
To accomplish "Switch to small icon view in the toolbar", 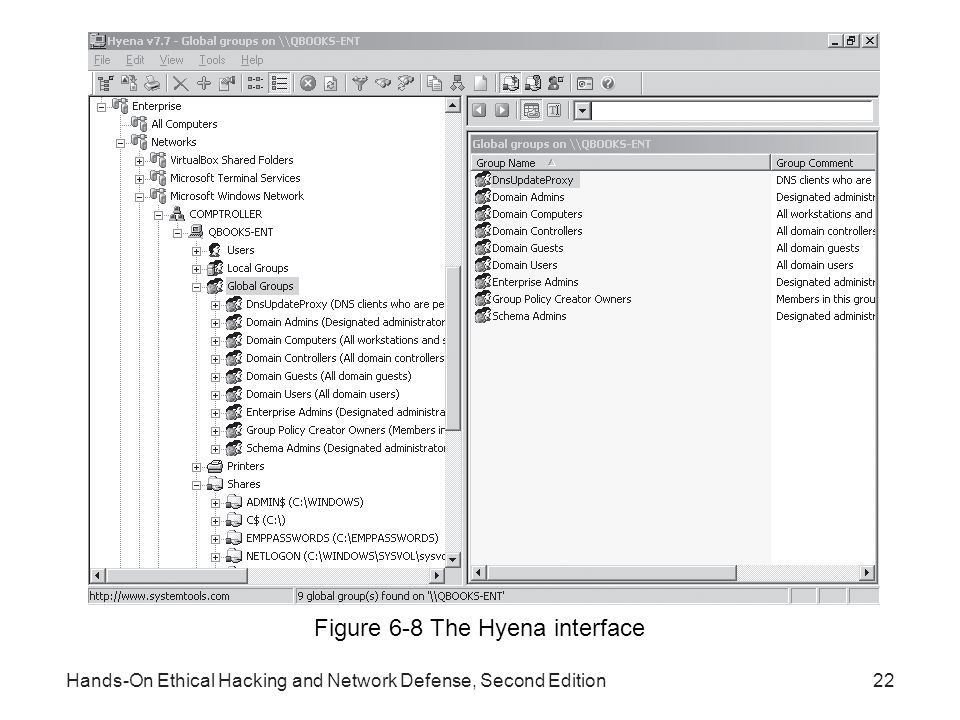I will pos(255,83).
